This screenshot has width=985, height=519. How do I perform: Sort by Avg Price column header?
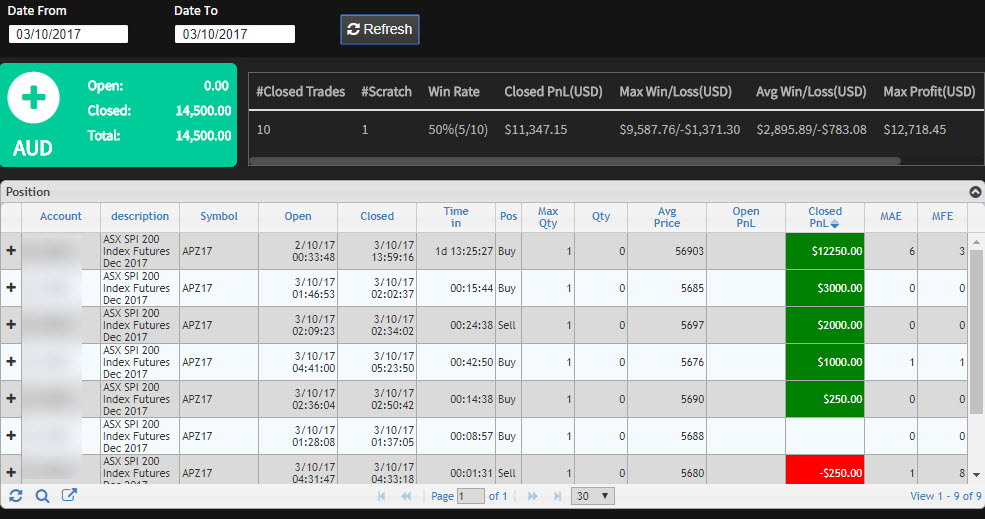click(x=667, y=217)
